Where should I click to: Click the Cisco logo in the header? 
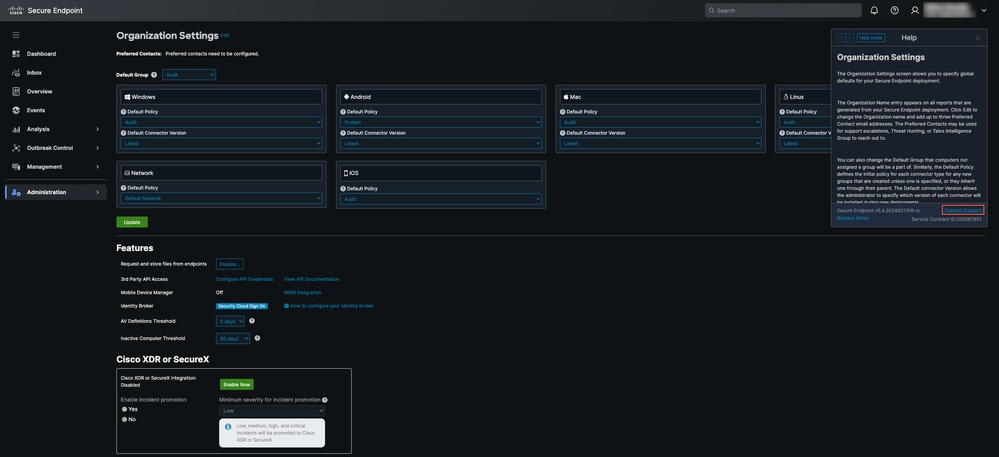[15, 10]
